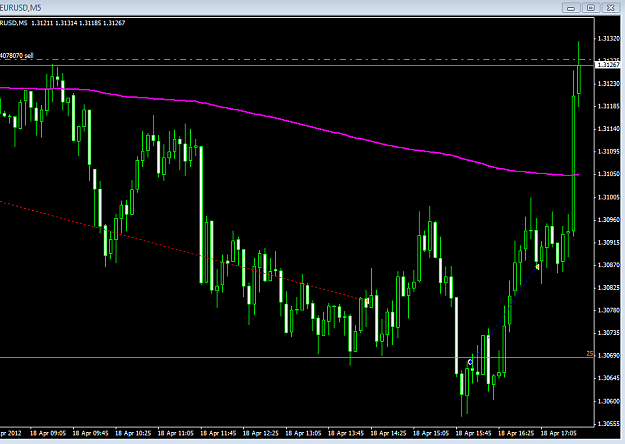Select the green dash-dot sell order line
The width and height of the screenshot is (625, 444).
click(297, 60)
